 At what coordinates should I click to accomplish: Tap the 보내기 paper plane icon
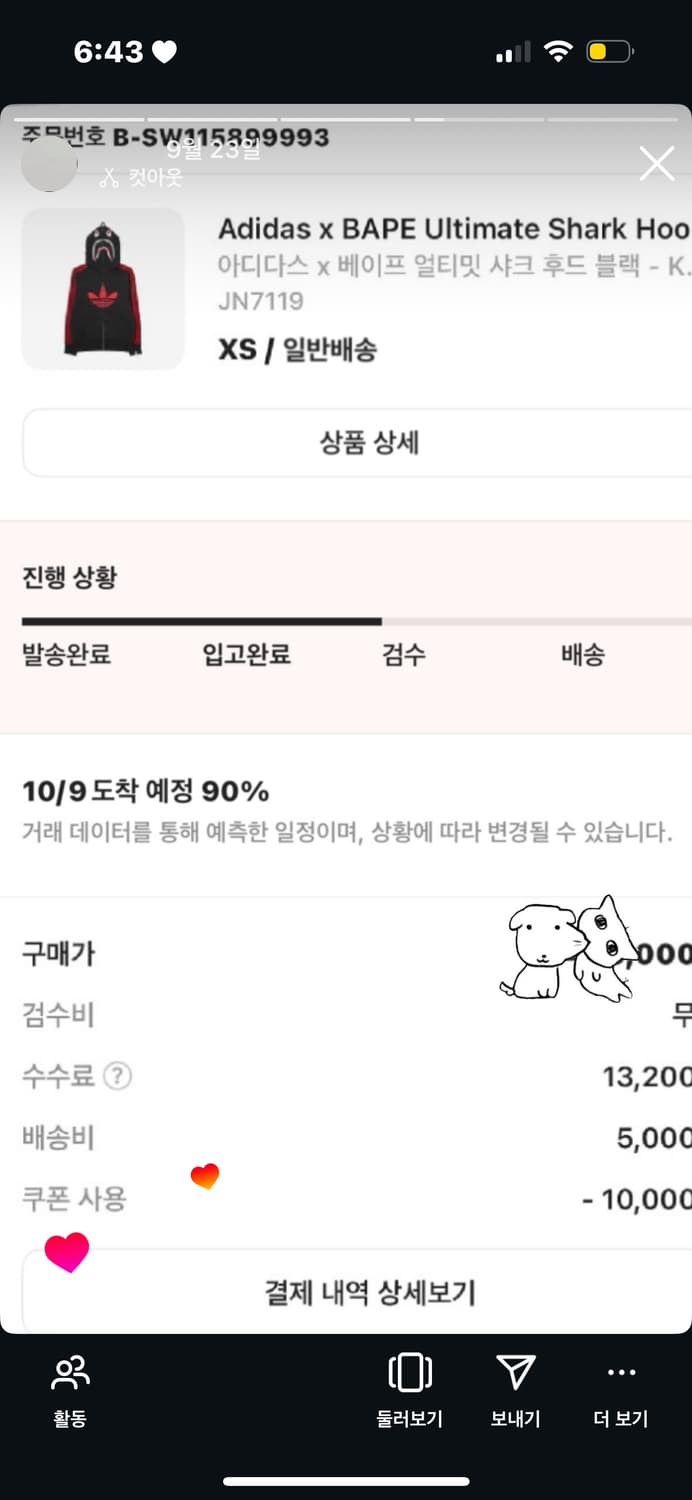pyautogui.click(x=515, y=1373)
